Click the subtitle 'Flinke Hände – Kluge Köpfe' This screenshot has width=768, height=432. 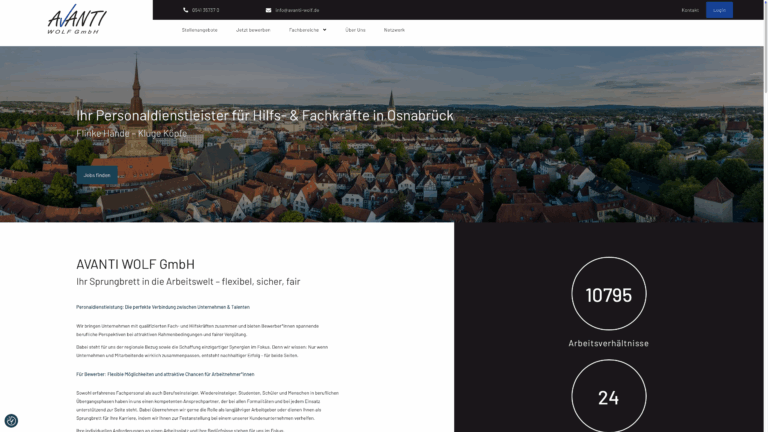[x=131, y=133]
